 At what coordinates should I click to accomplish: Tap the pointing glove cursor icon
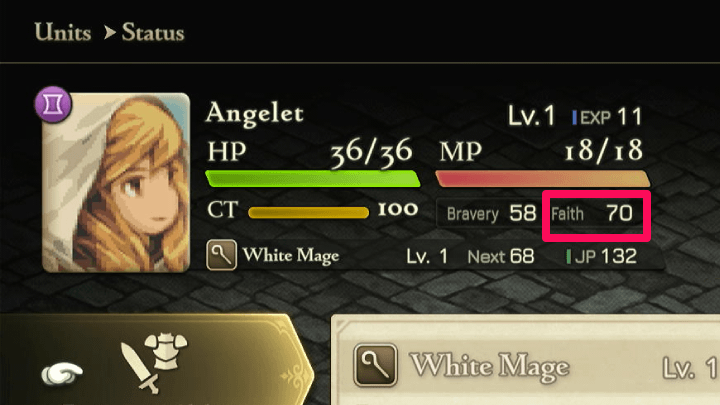coord(62,373)
